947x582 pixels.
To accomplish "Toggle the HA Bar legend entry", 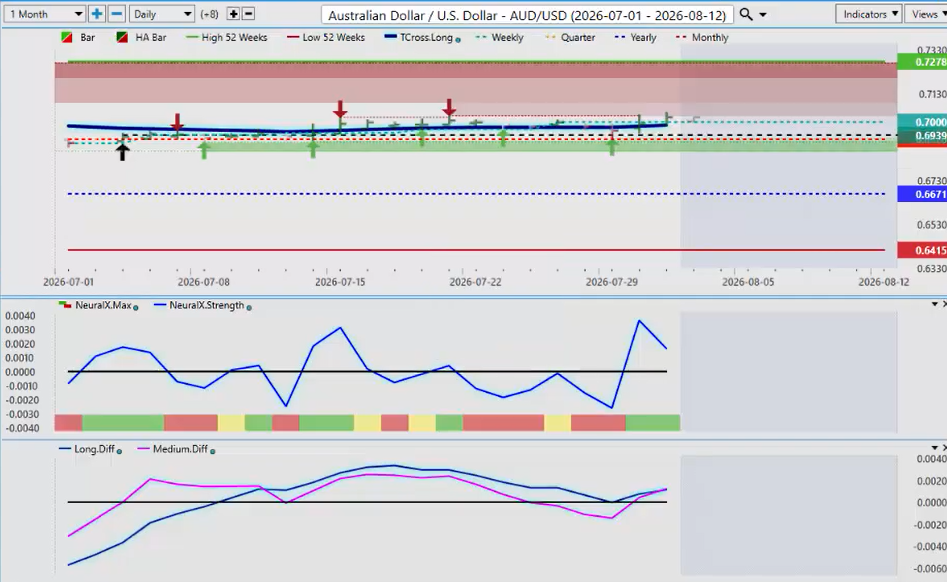I will click(141, 37).
